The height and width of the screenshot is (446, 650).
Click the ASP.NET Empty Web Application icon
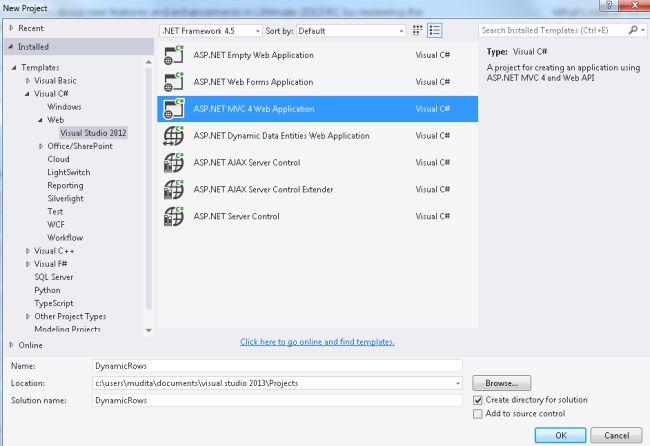[173, 55]
